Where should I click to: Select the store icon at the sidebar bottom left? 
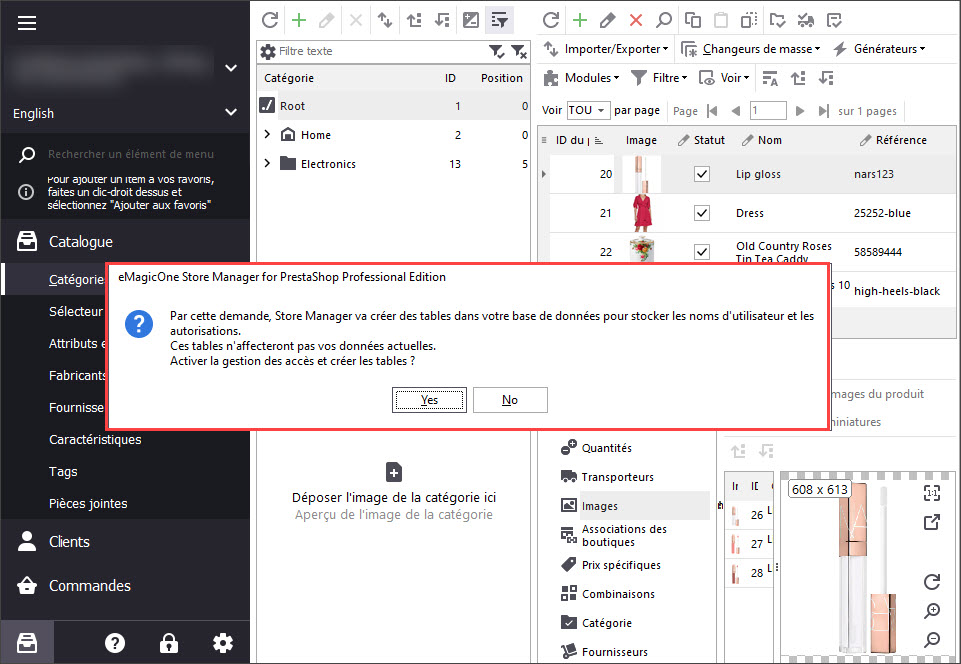click(x=27, y=643)
